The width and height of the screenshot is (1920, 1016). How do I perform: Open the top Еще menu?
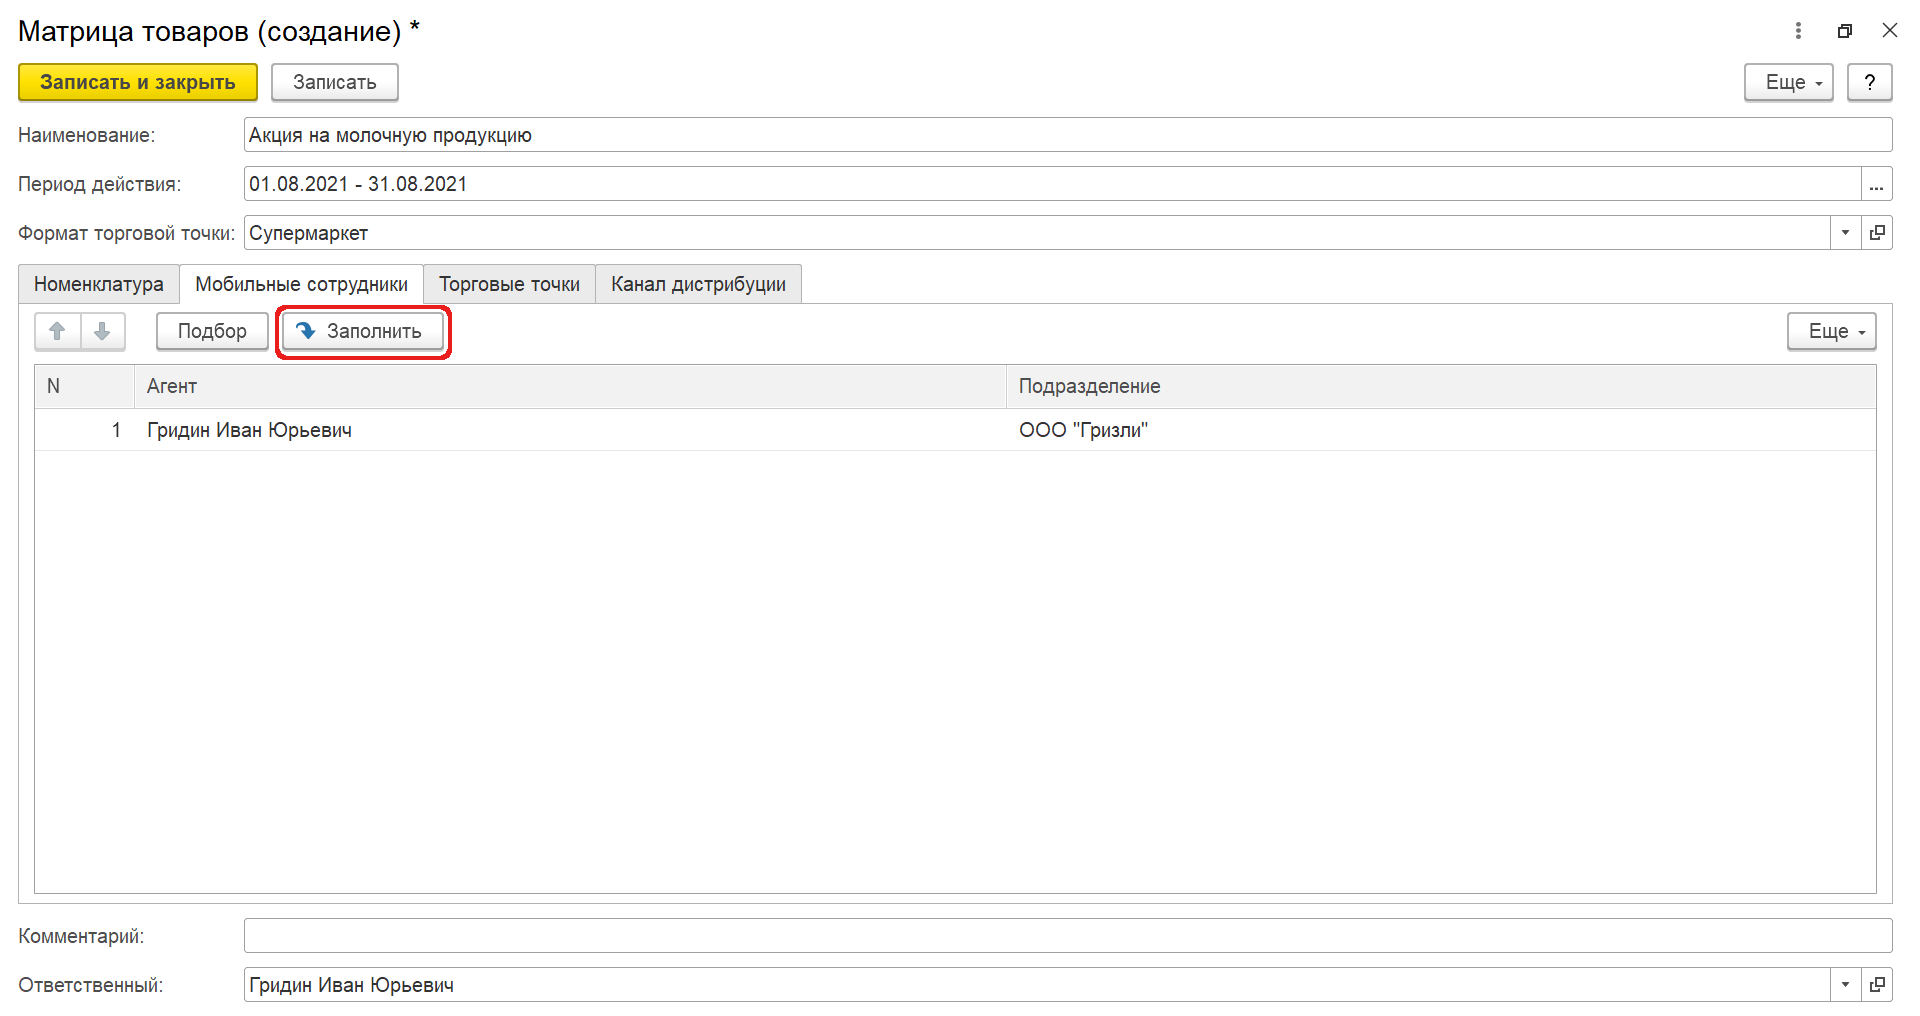[1789, 82]
